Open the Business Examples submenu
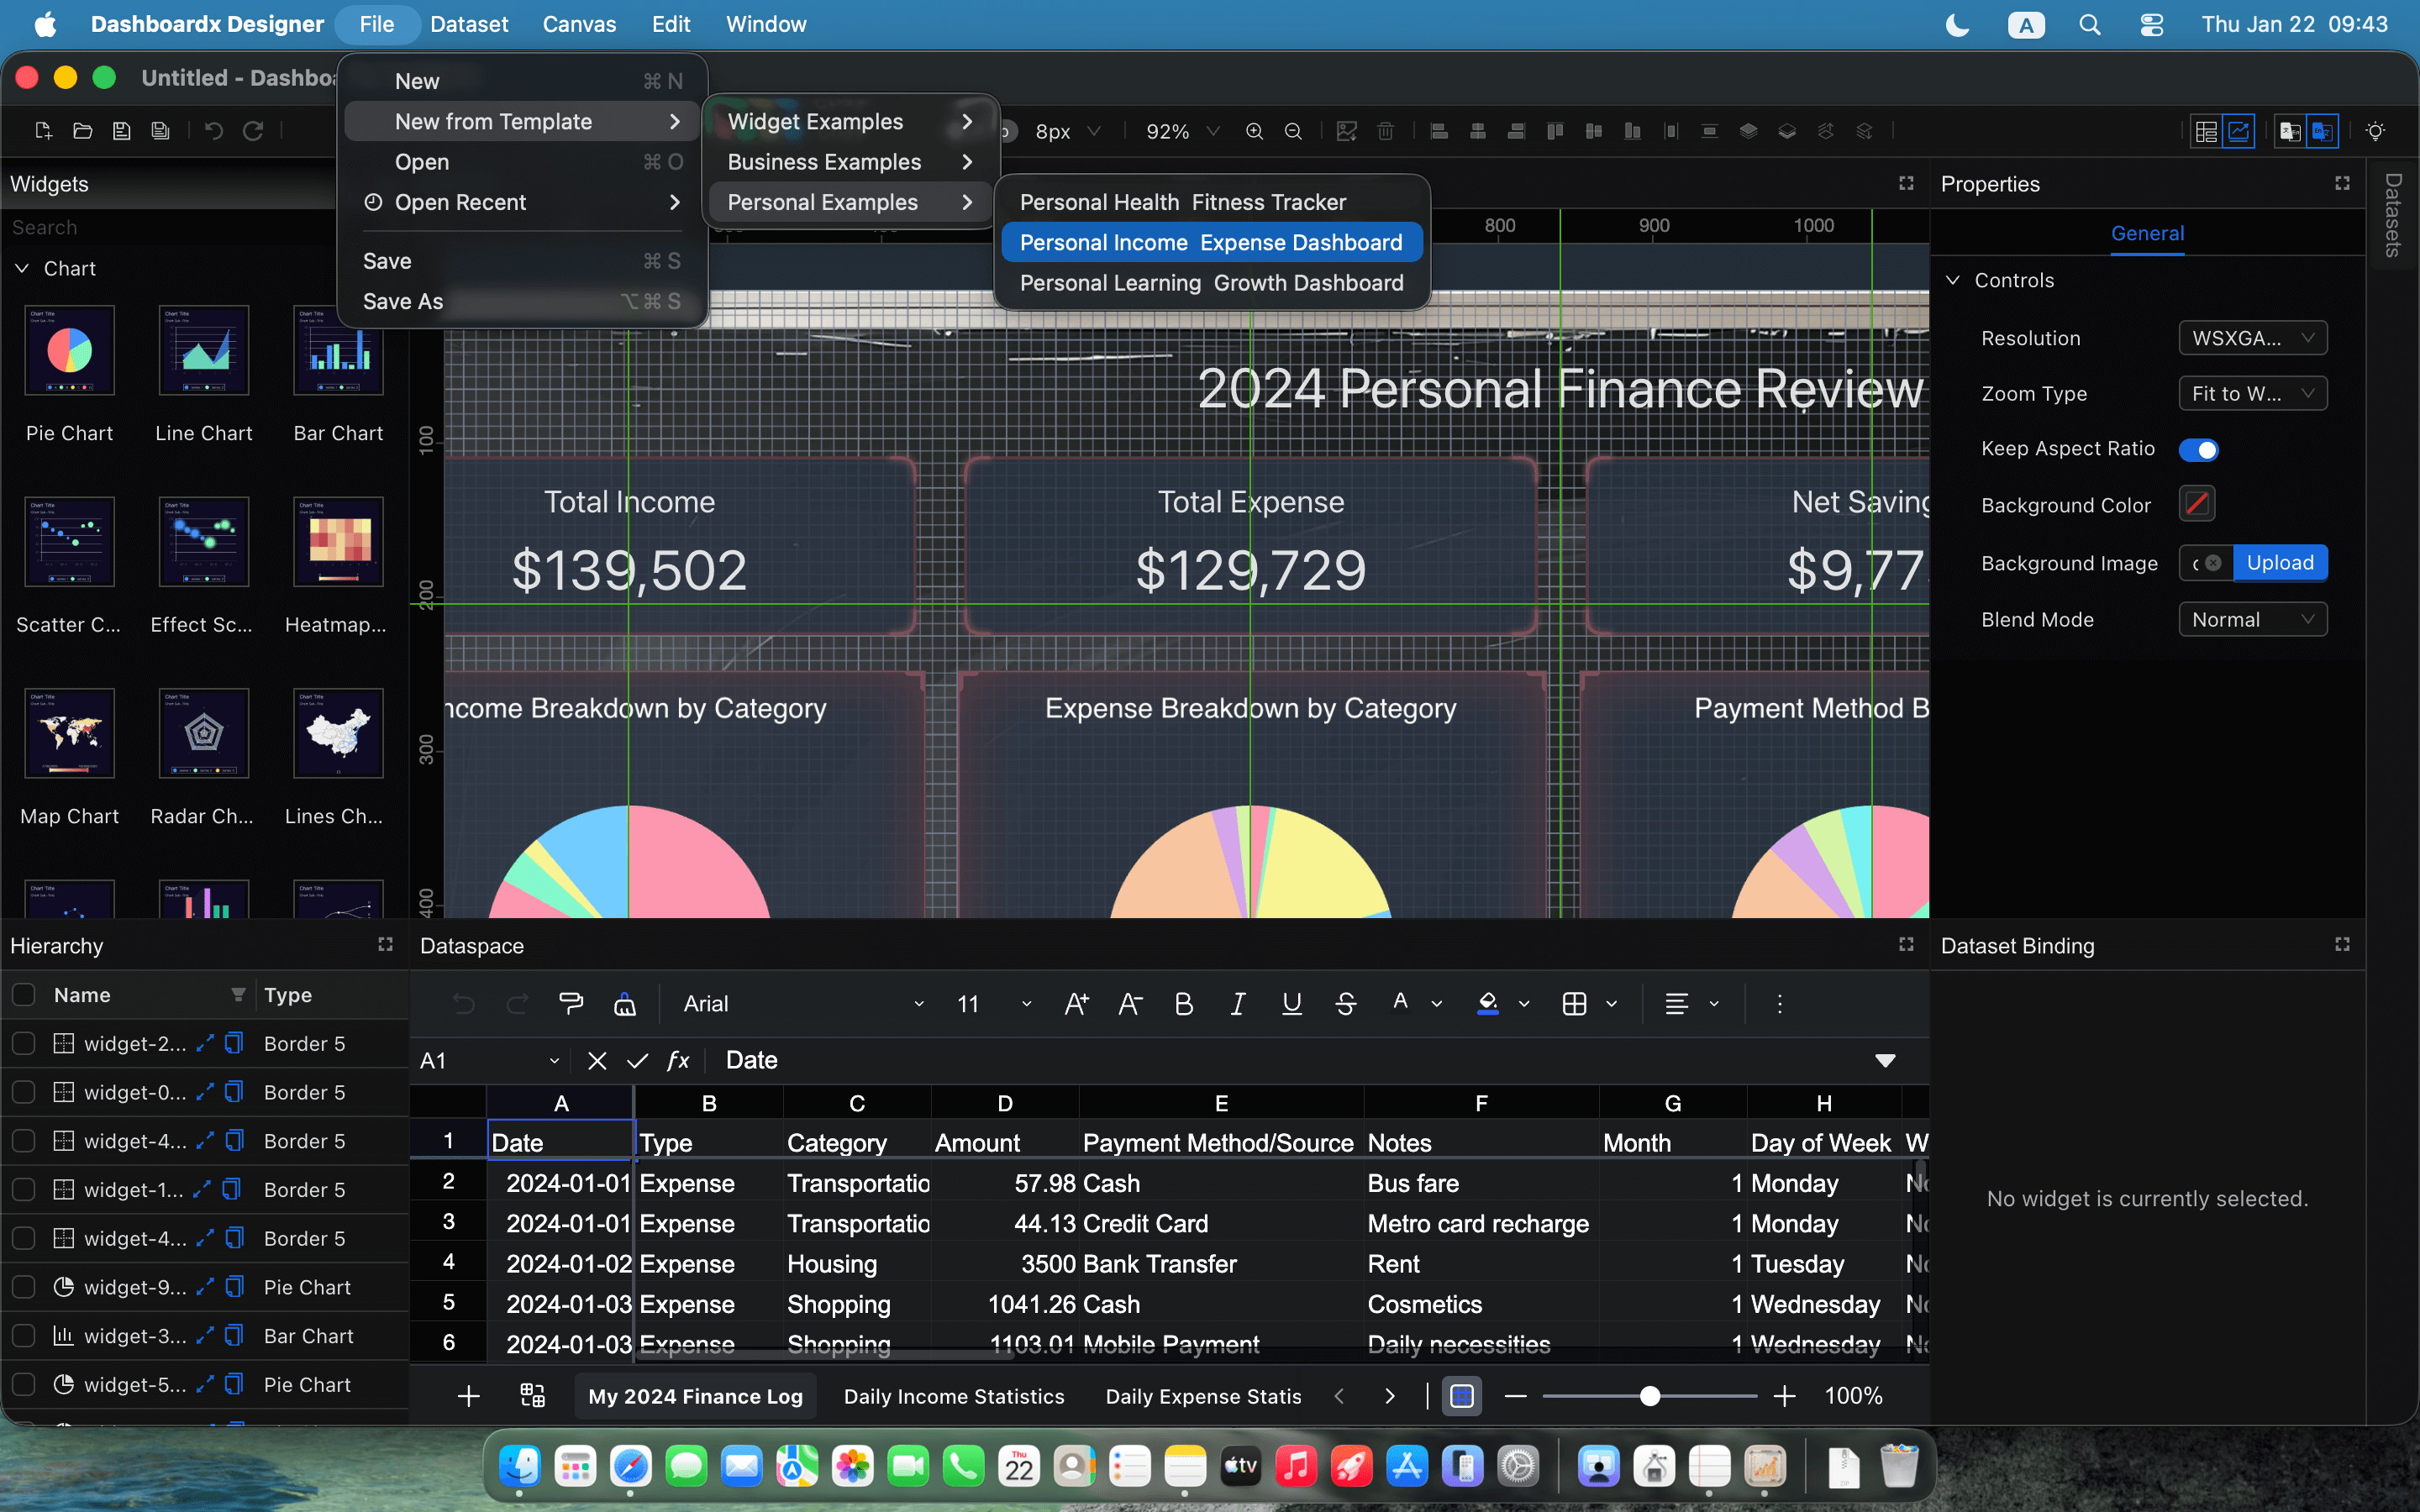Image resolution: width=2420 pixels, height=1512 pixels. pyautogui.click(x=849, y=162)
